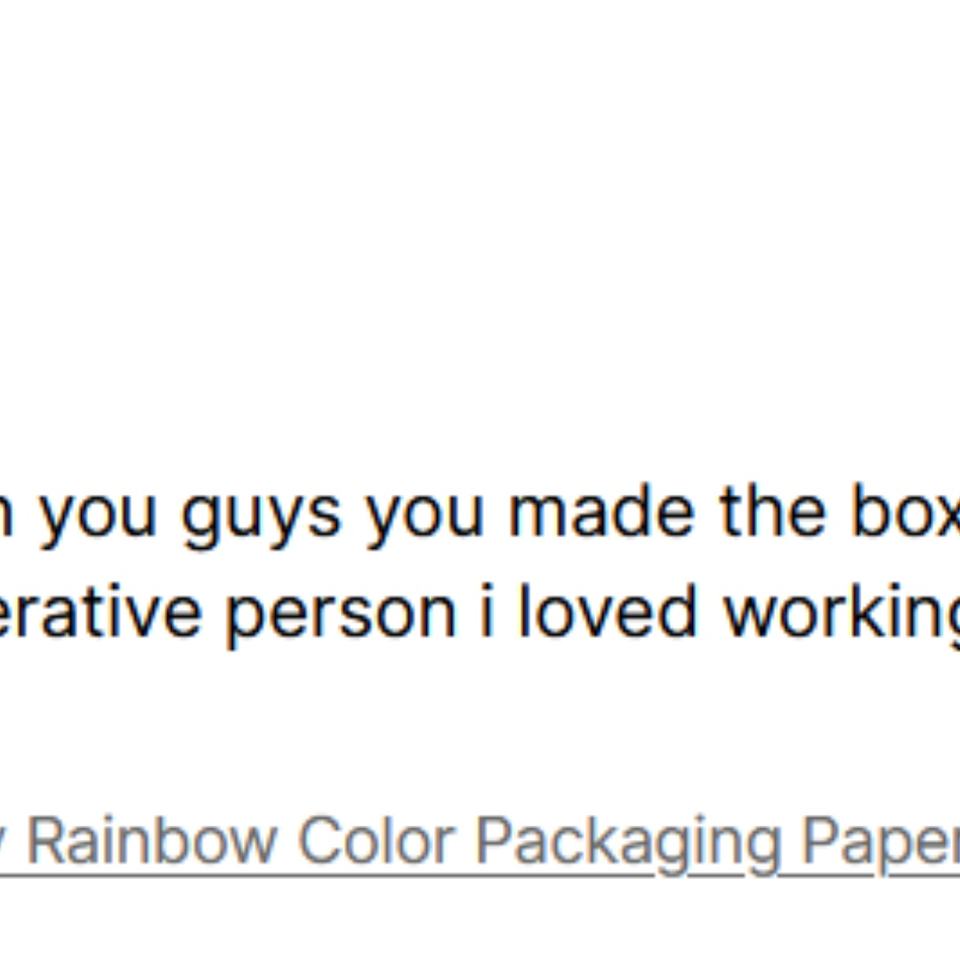Click the blank area above the review text
Viewport: 960px width, 960px height.
480,250
